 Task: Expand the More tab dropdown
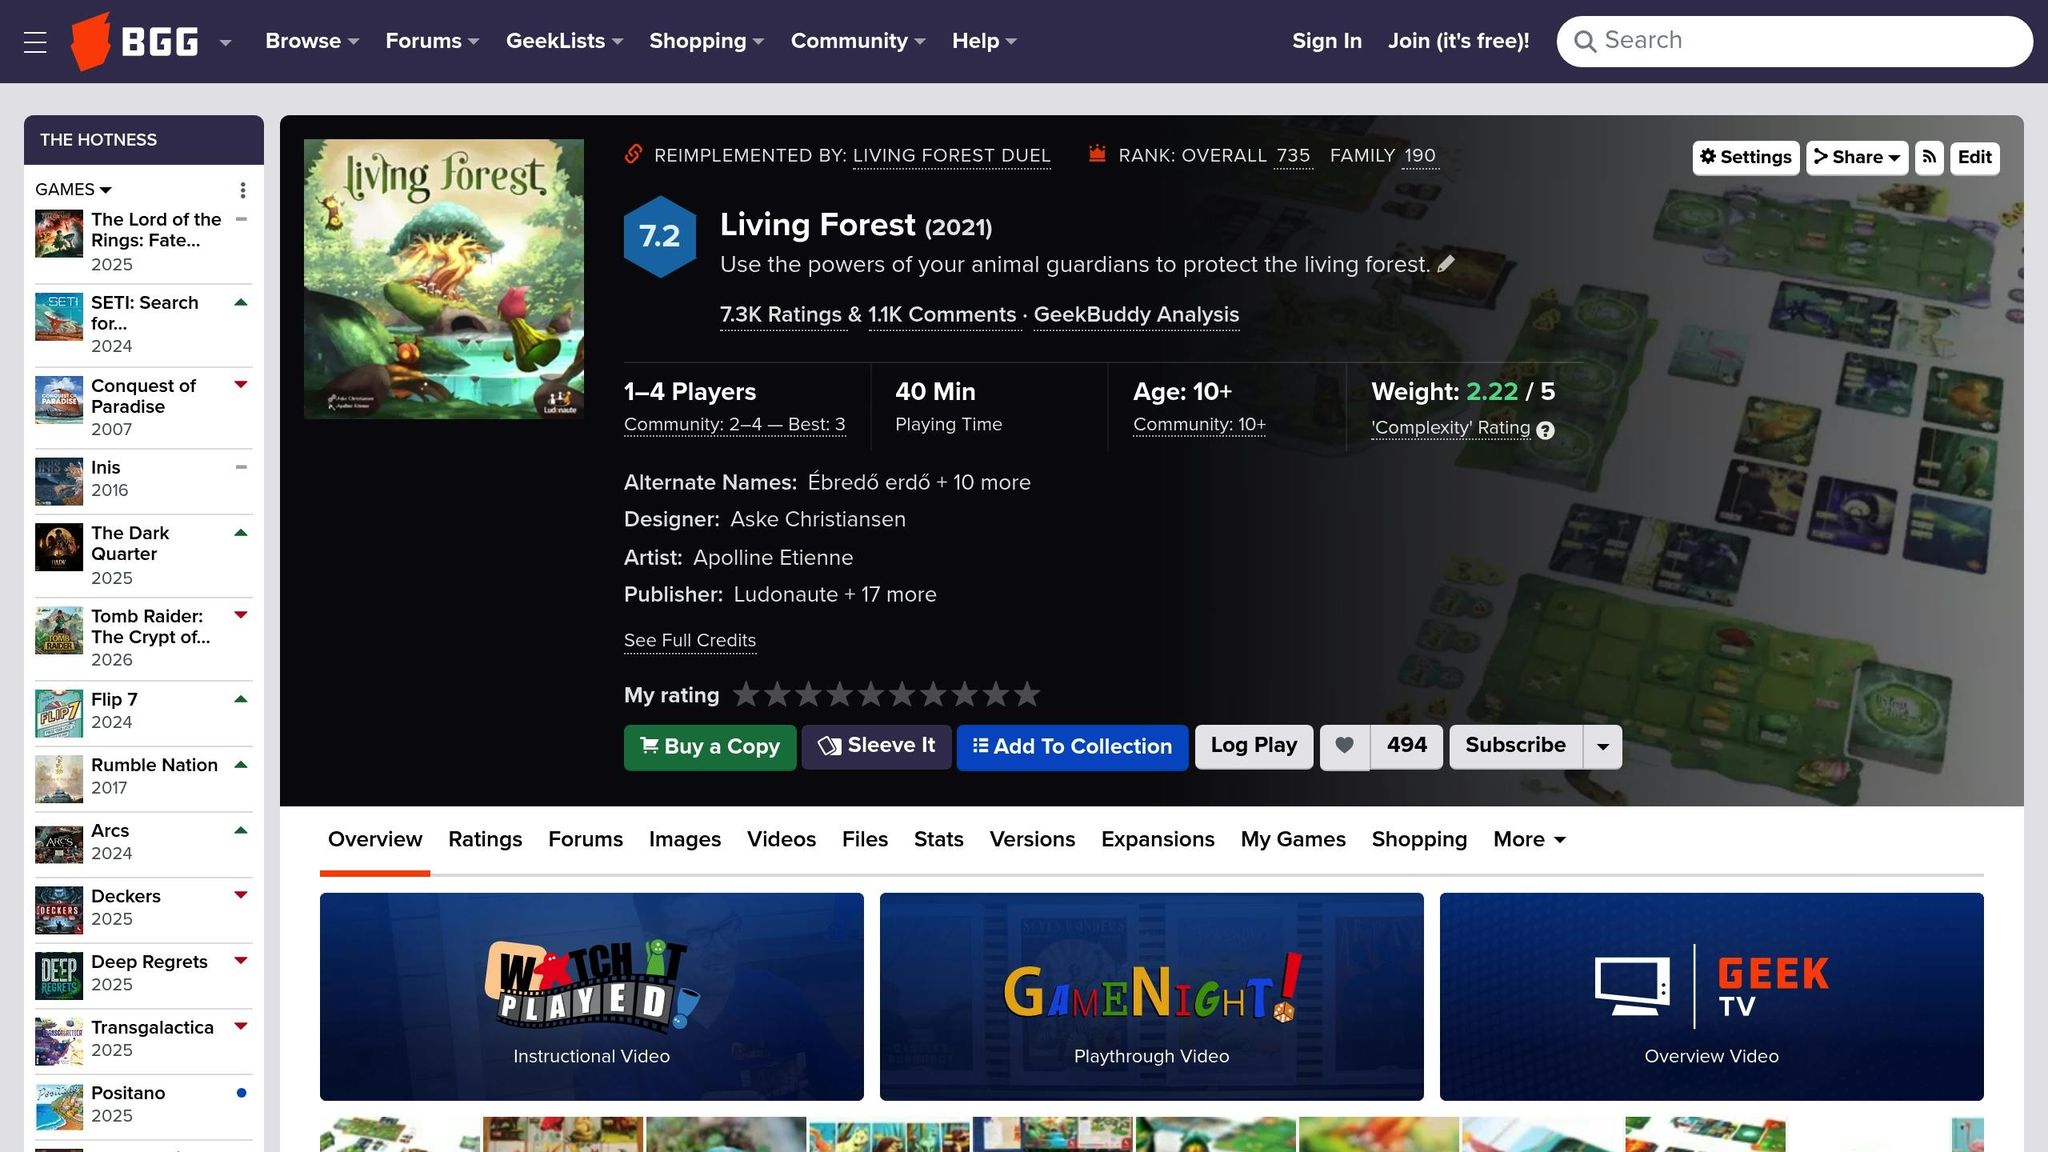click(x=1529, y=839)
